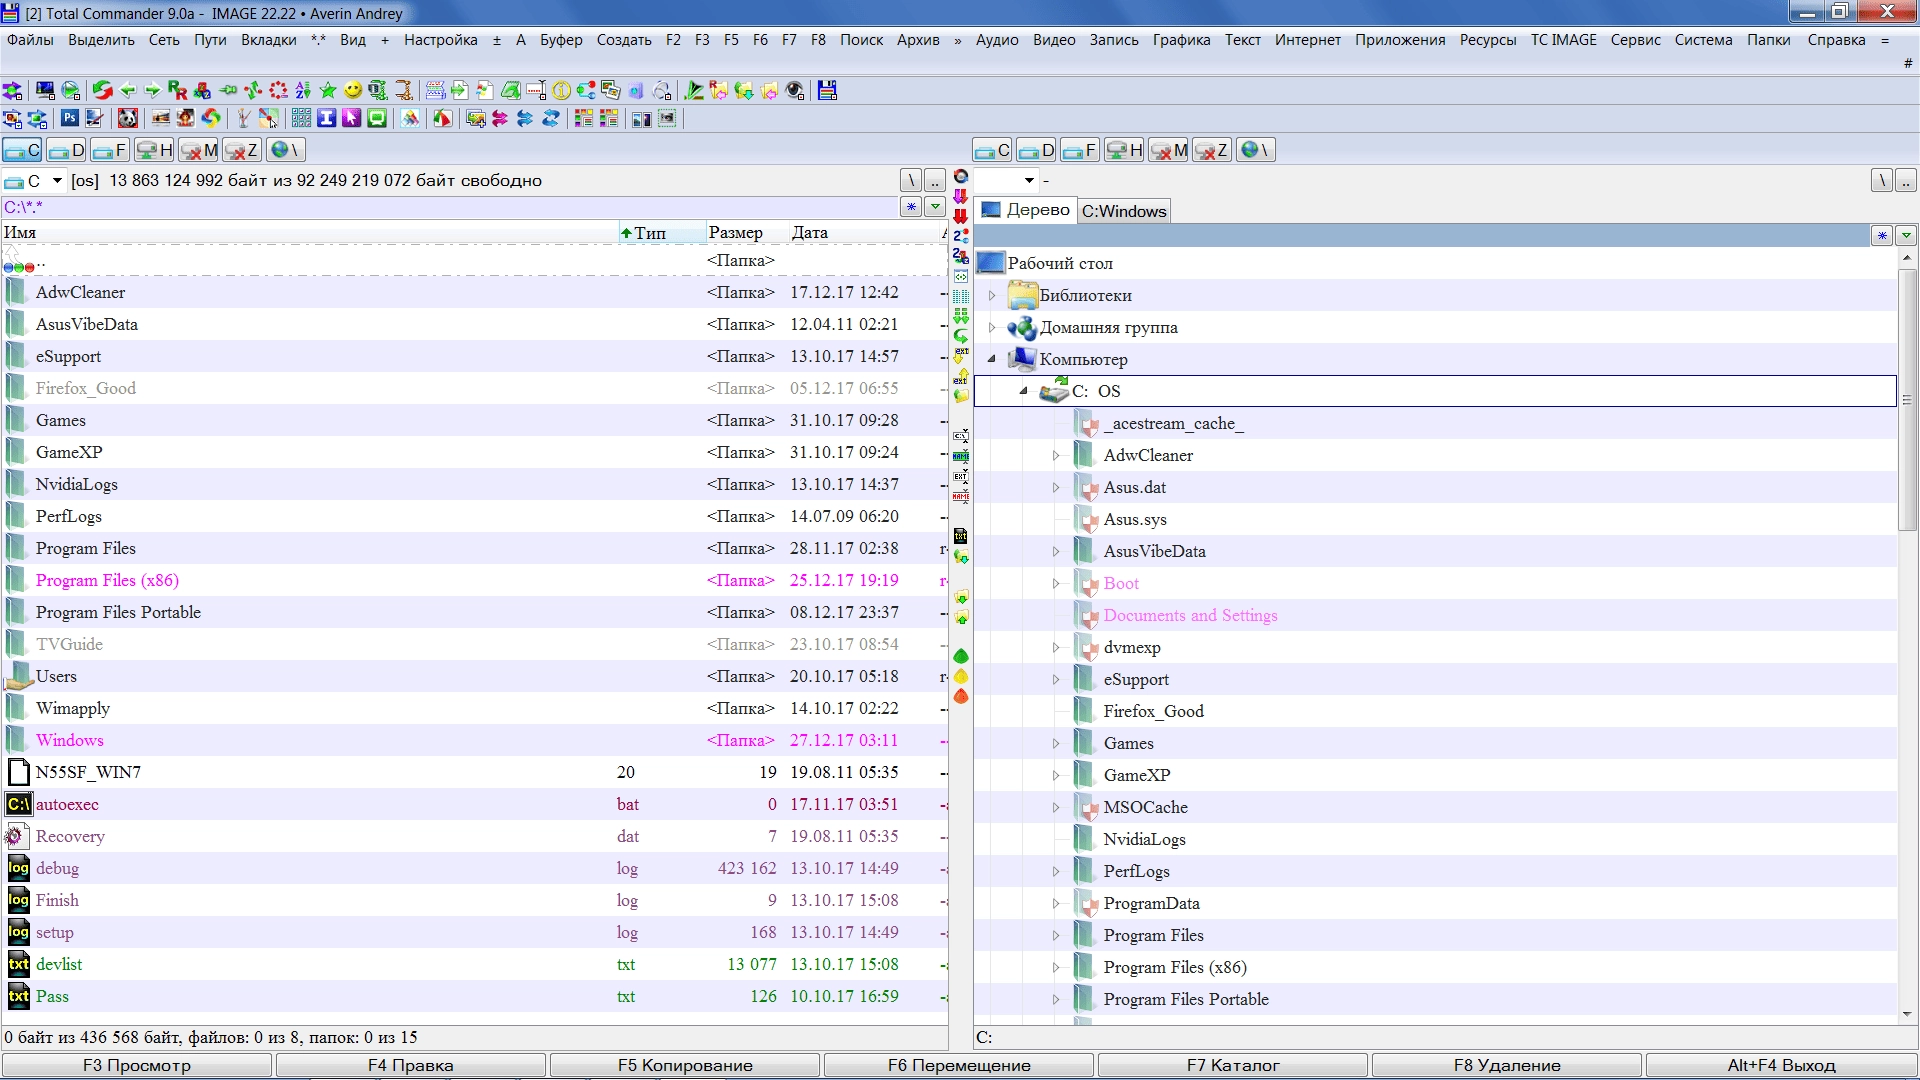Click the green curved arrow on middle bar
The height and width of the screenshot is (1080, 1920).
961,336
